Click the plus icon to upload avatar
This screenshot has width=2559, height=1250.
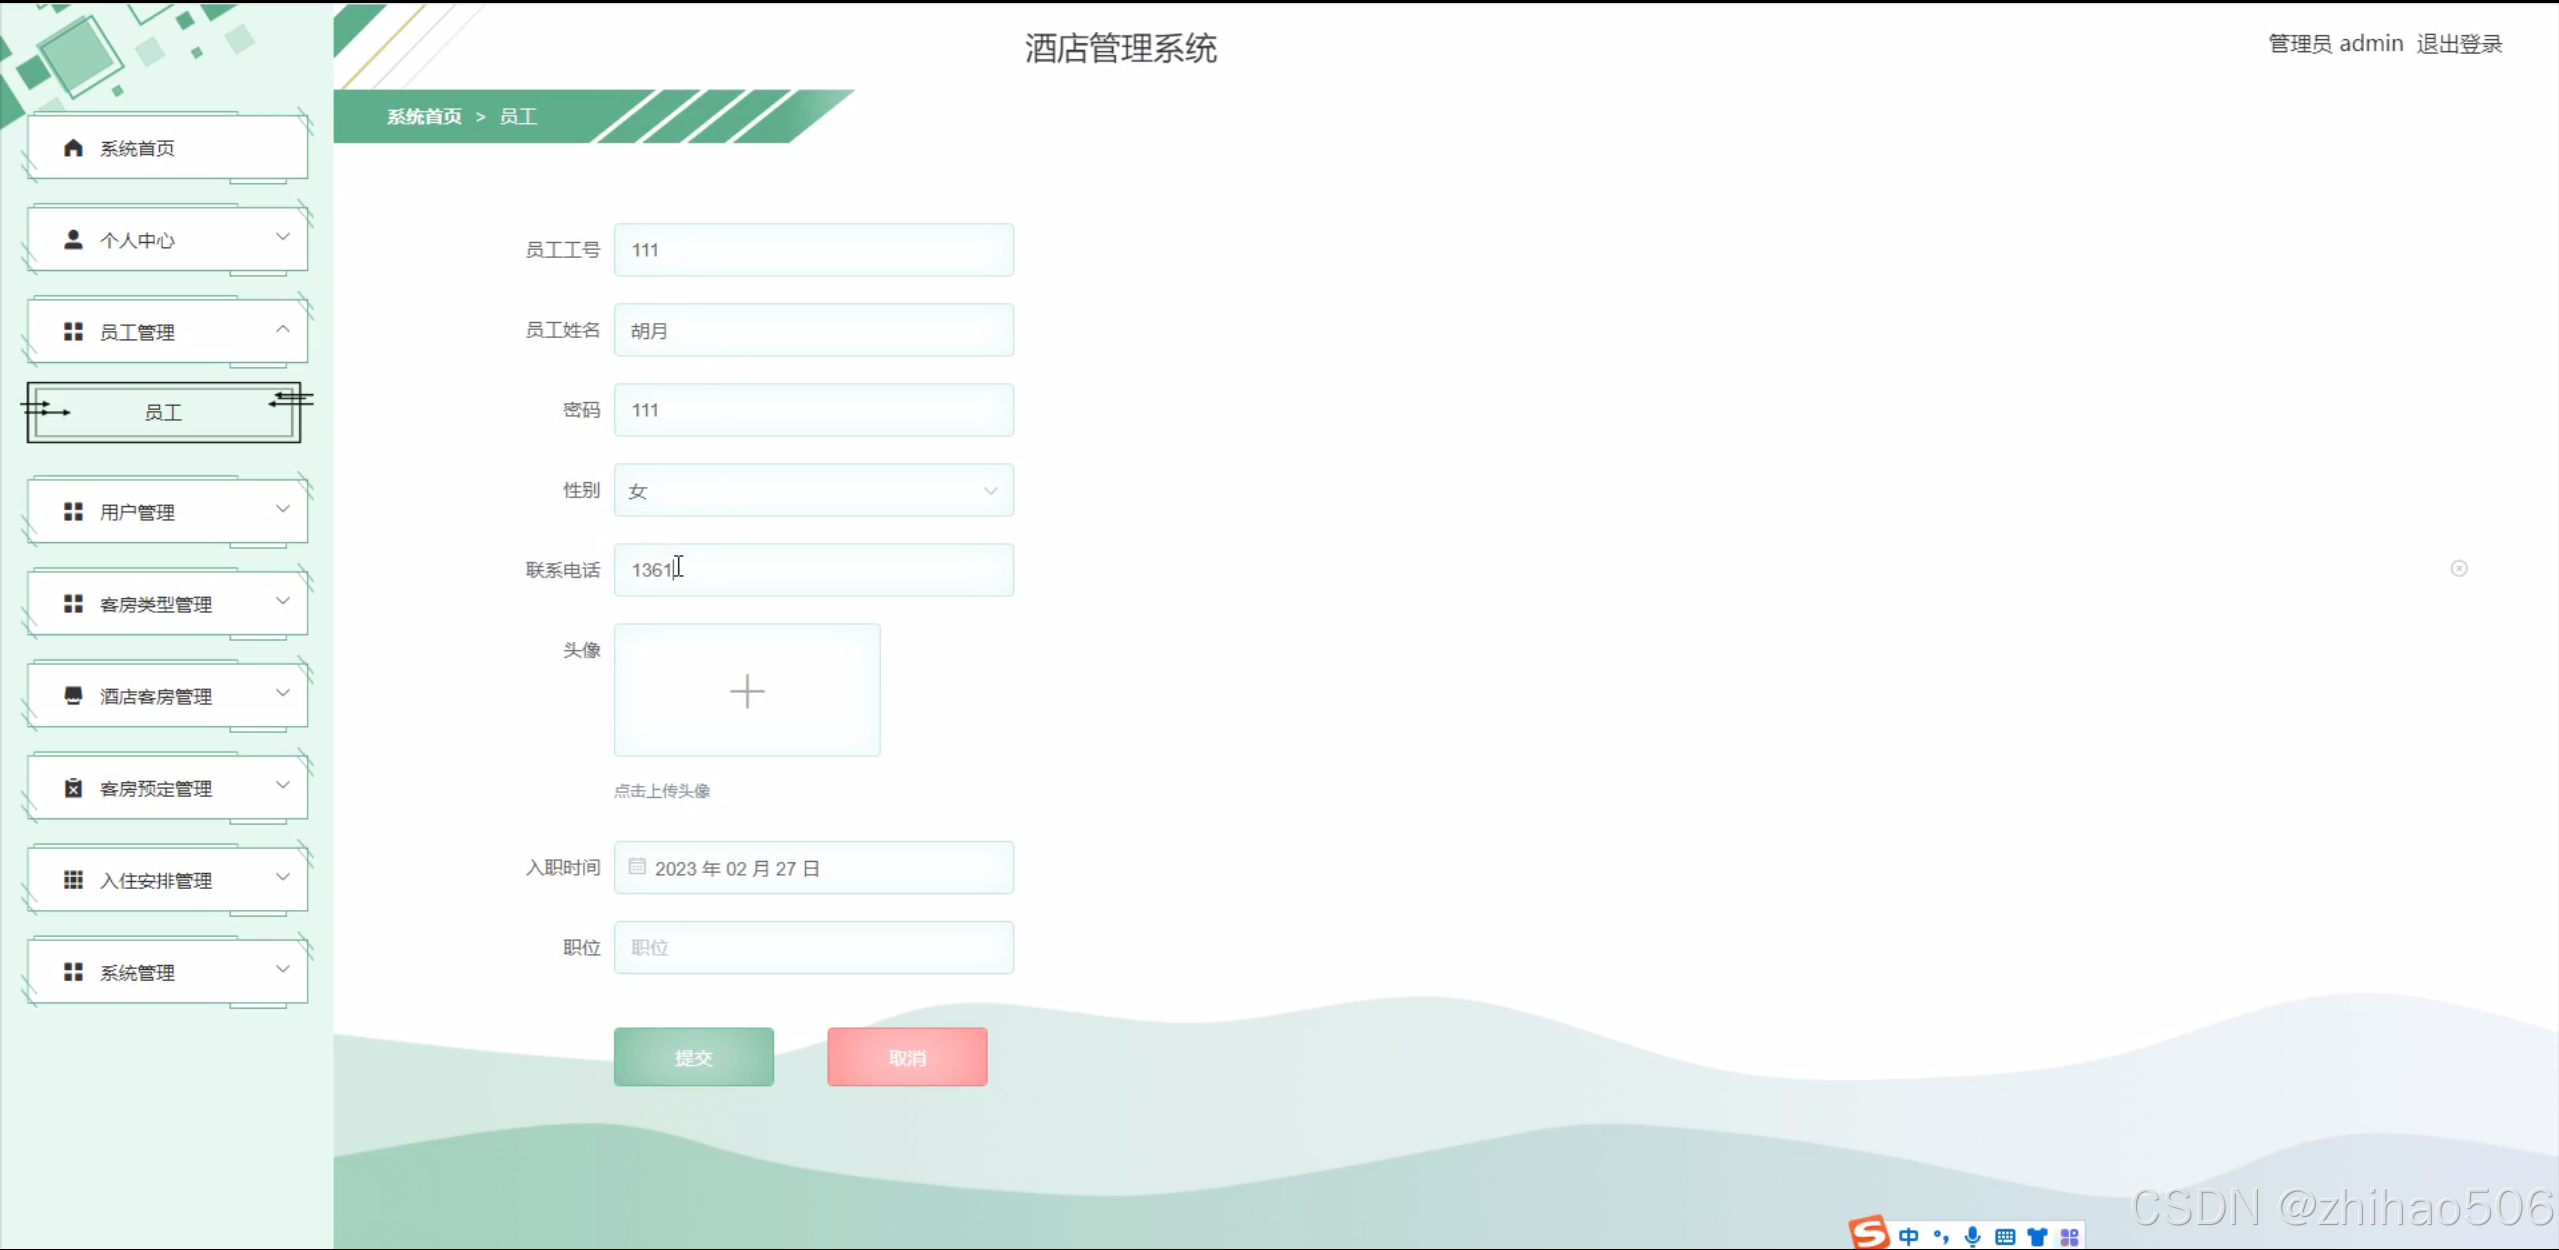pyautogui.click(x=747, y=691)
